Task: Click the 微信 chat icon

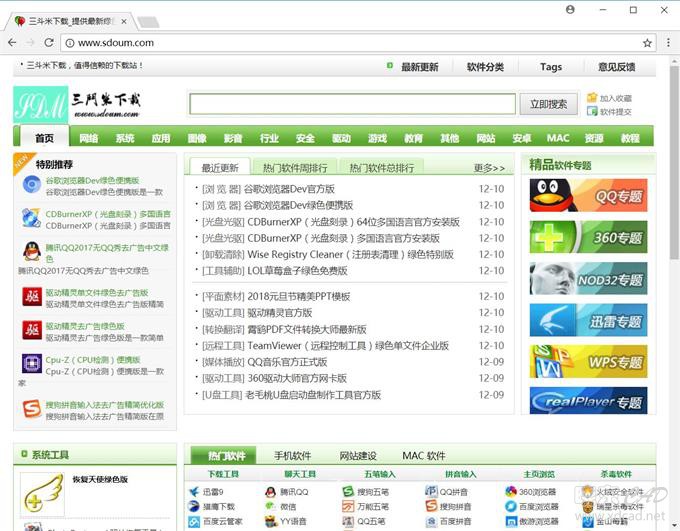Action: [271, 506]
